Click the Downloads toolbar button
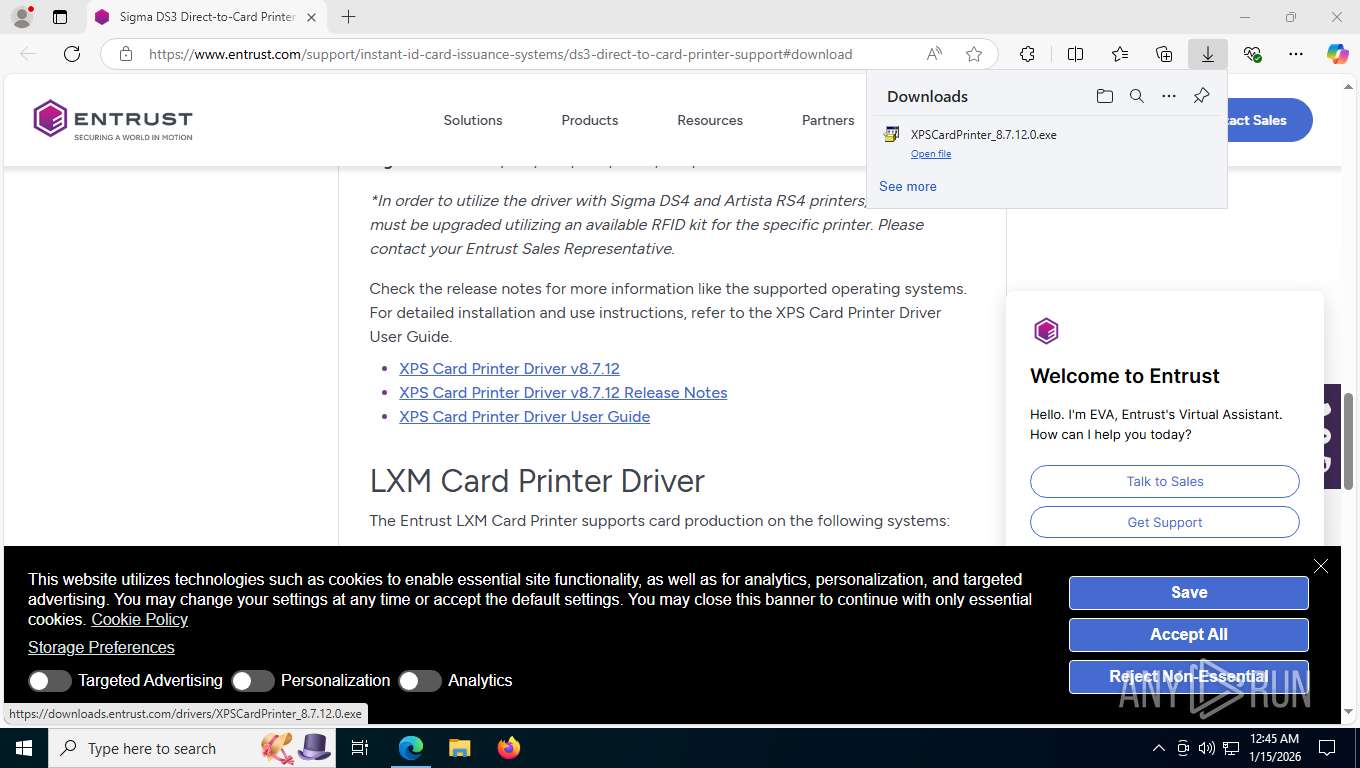1360x768 pixels. (1208, 54)
